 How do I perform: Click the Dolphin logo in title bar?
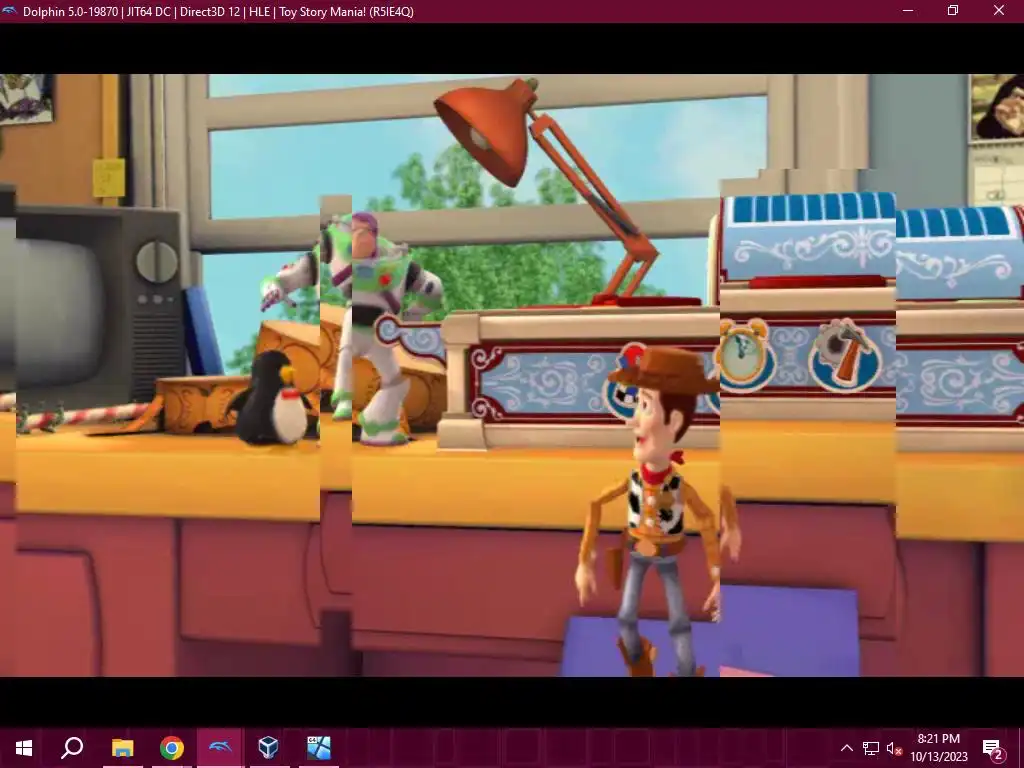click(x=9, y=10)
